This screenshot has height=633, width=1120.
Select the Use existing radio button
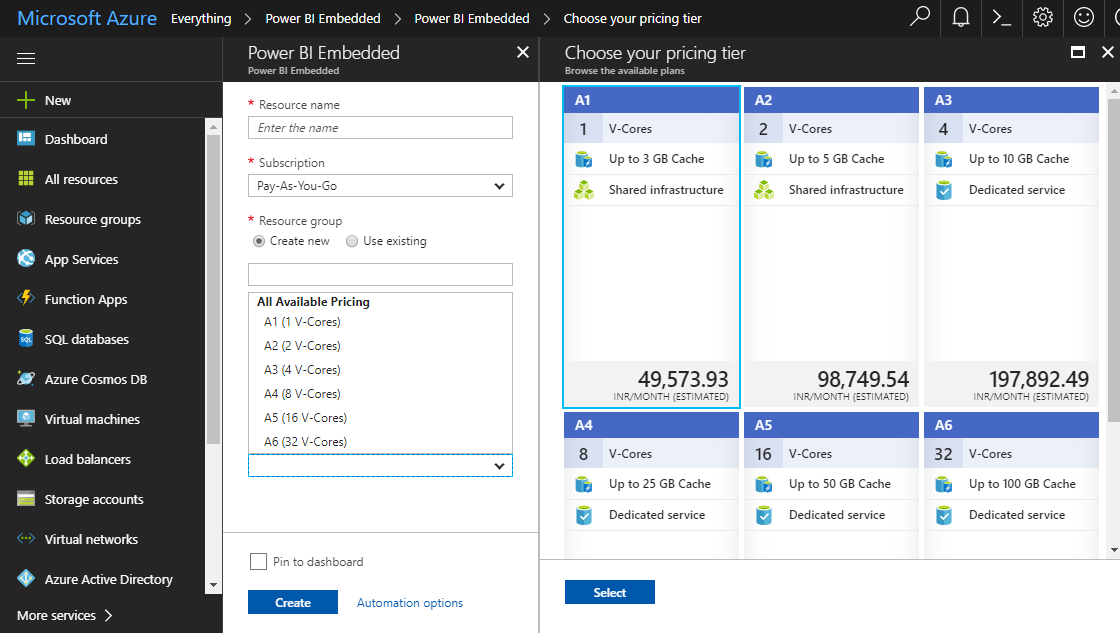352,241
